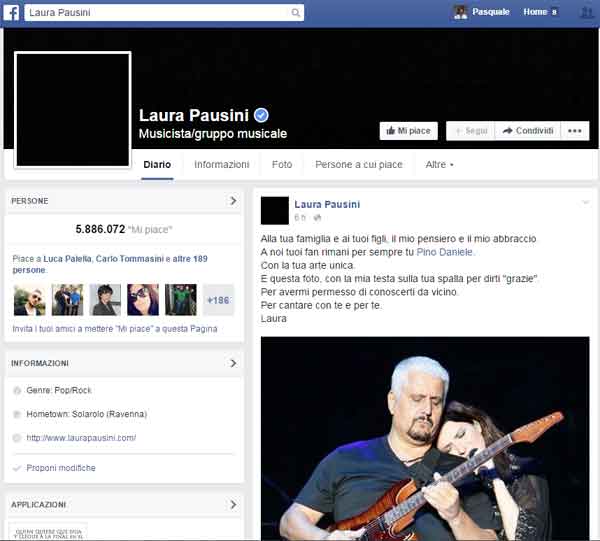600x541 pixels.
Task: Click the Condividi share button
Action: click(x=528, y=131)
